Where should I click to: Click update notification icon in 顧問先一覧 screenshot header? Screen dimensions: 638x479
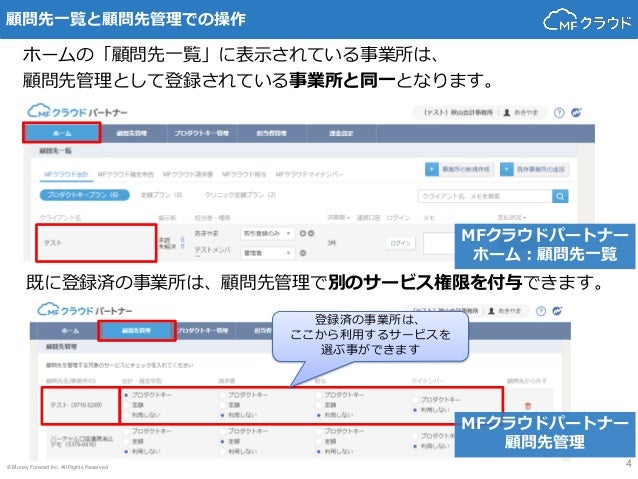click(576, 113)
